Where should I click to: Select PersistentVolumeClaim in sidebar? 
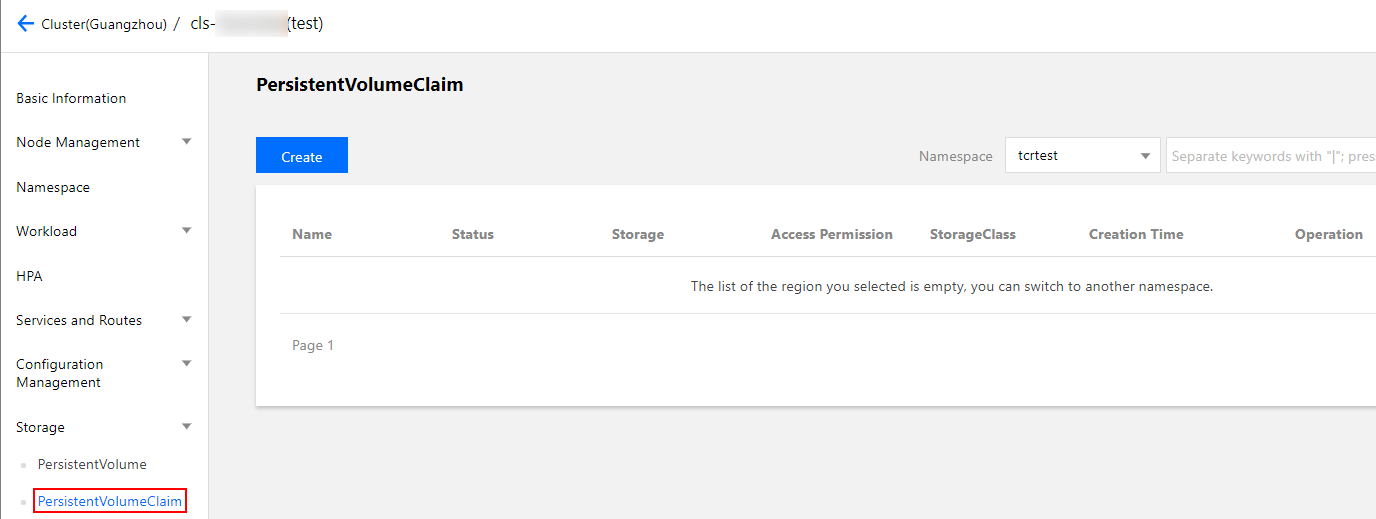pos(110,501)
